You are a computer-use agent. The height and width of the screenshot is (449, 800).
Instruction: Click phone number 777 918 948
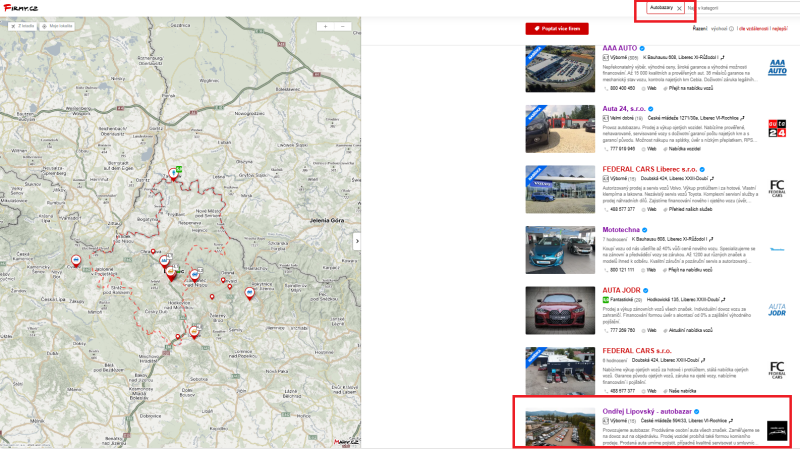(x=622, y=149)
